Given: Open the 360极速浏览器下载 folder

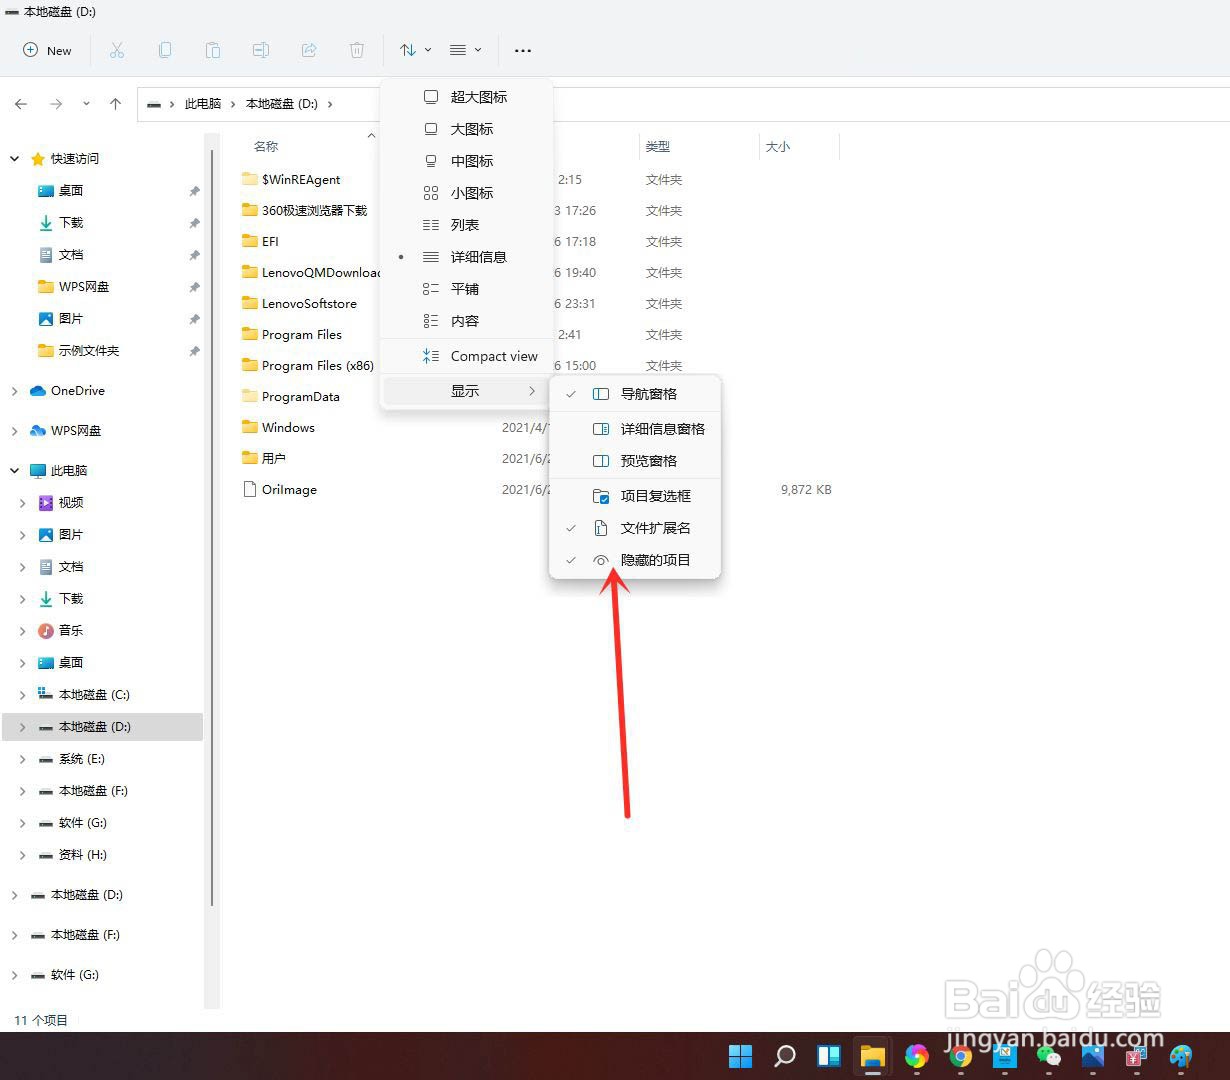Looking at the screenshot, I should point(305,211).
